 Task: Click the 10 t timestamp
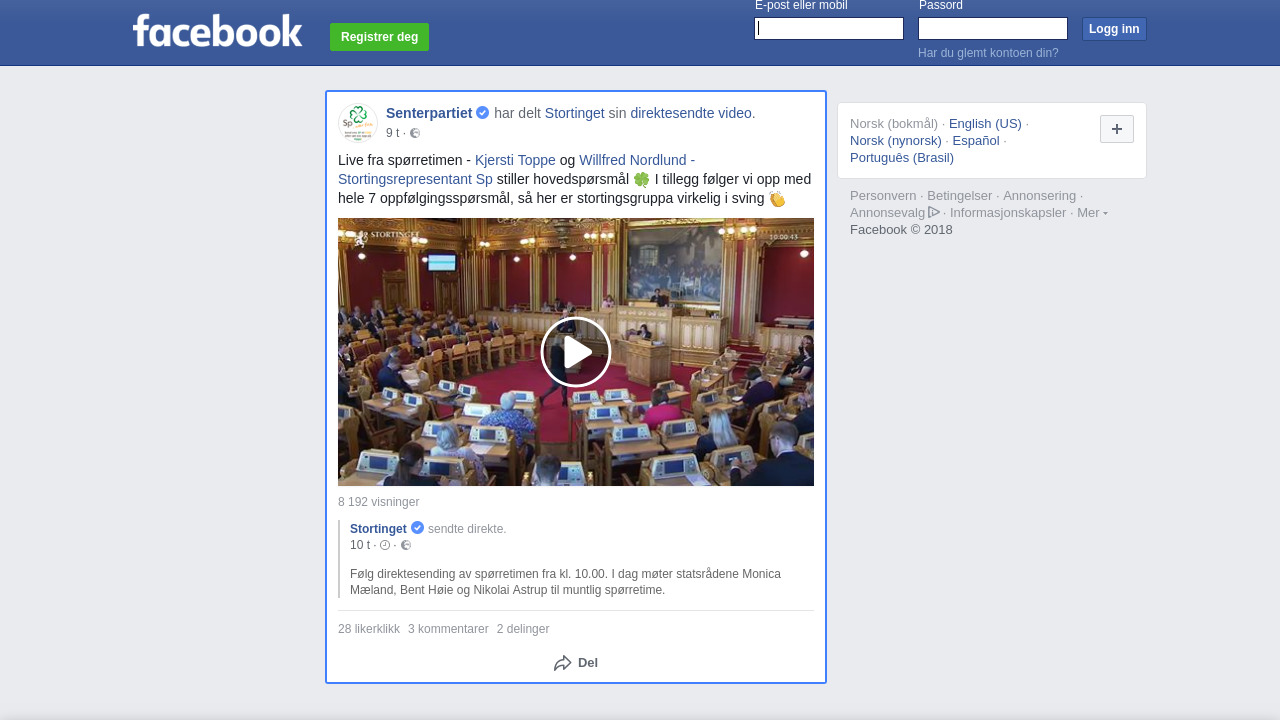(x=360, y=545)
